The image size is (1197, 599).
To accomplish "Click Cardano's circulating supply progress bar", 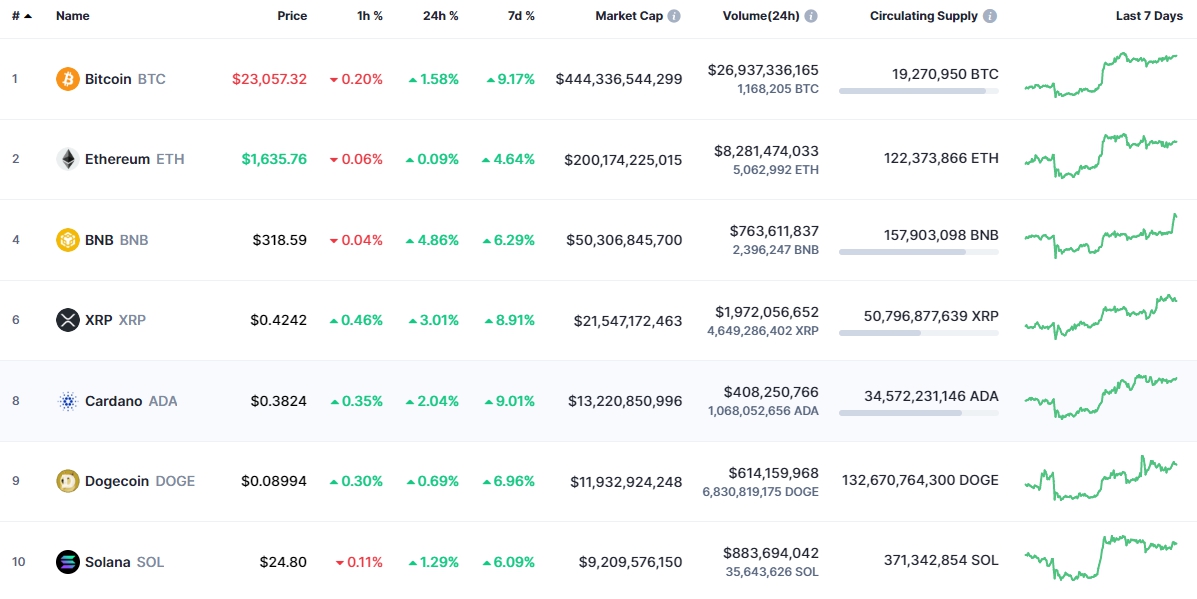I will 918,413.
